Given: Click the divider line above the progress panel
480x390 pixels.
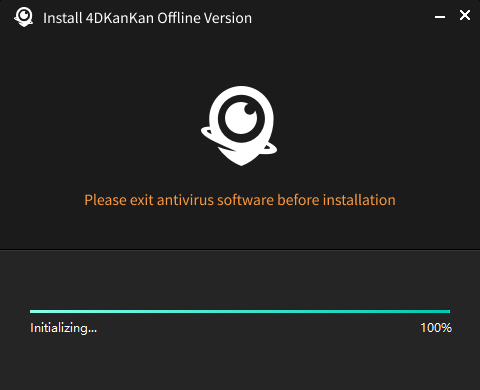Looking at the screenshot, I should [x=240, y=249].
